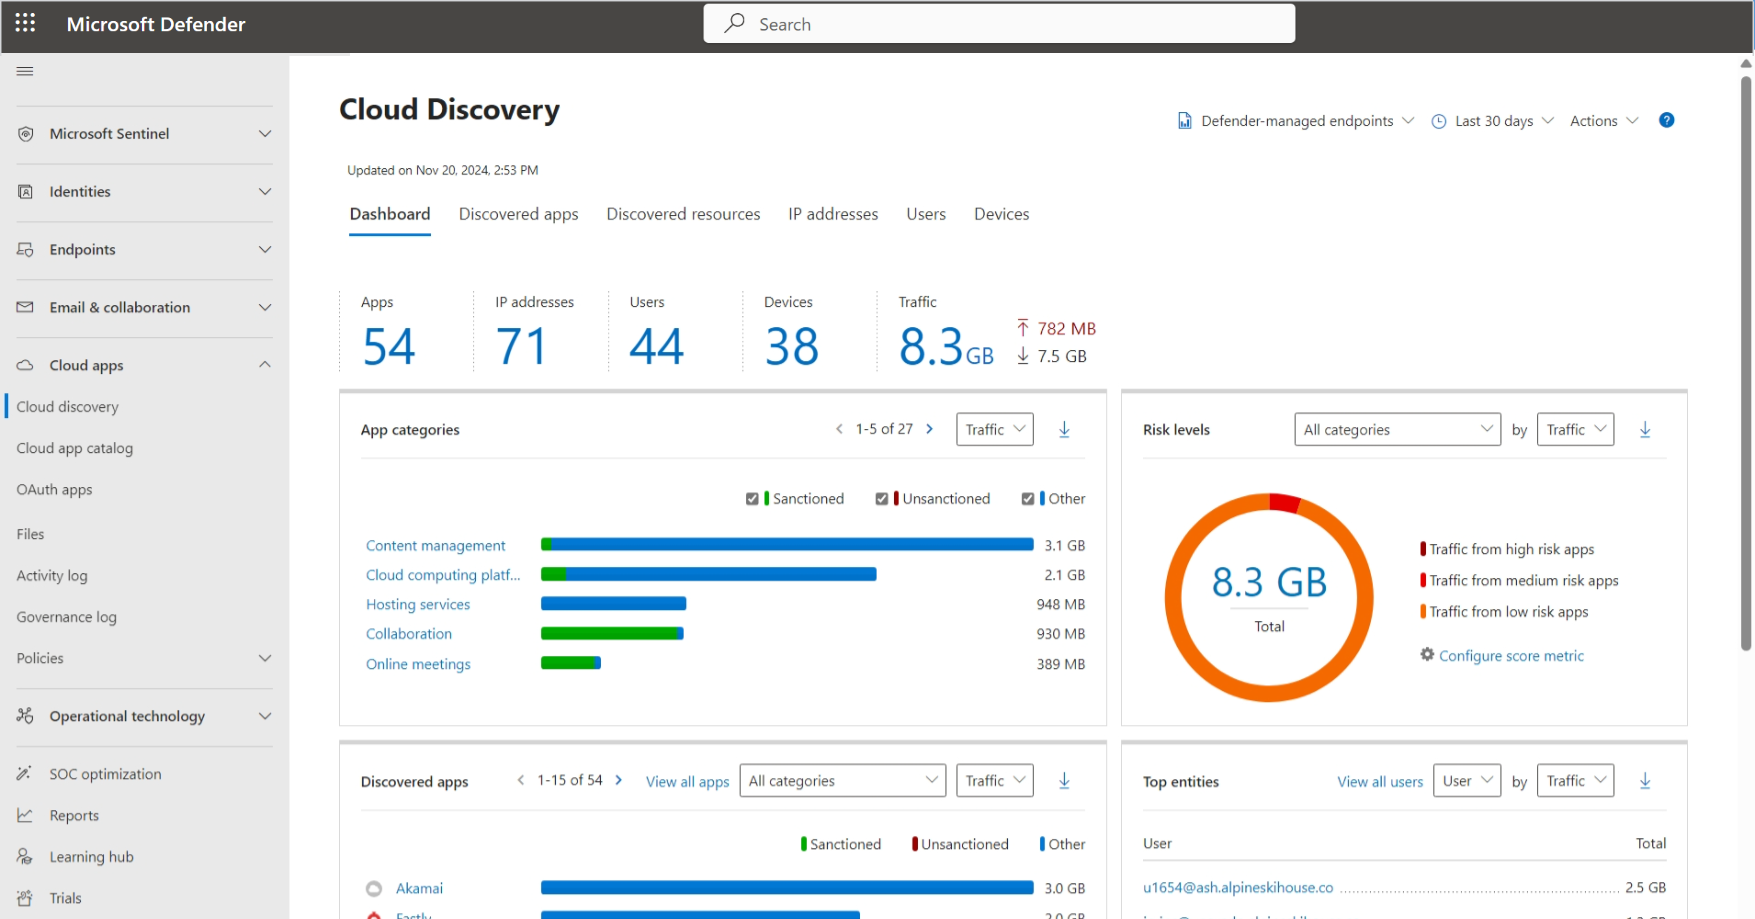This screenshot has height=919, width=1755.
Task: Switch to the Discovered apps tab
Action: point(518,214)
